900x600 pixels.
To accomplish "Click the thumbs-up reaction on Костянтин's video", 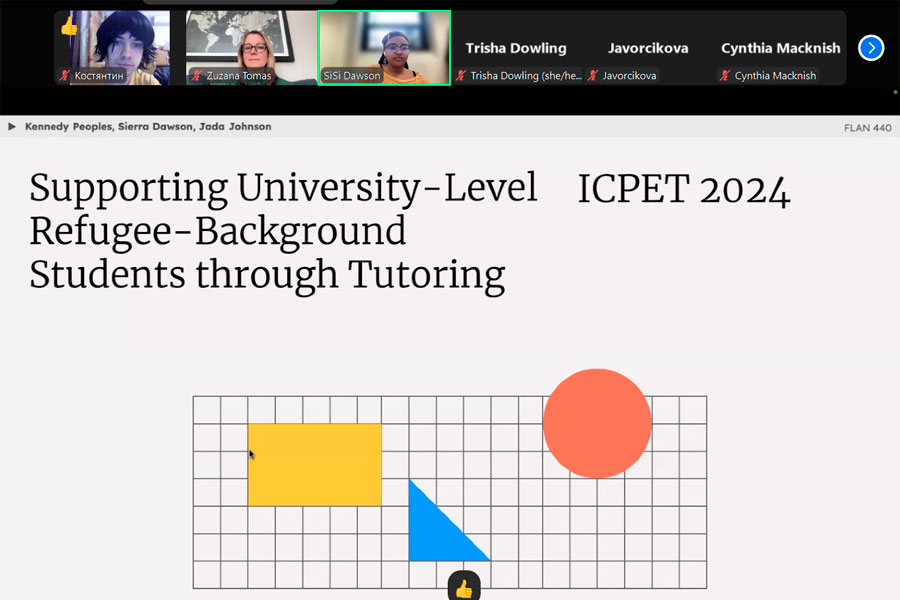I will [69, 26].
